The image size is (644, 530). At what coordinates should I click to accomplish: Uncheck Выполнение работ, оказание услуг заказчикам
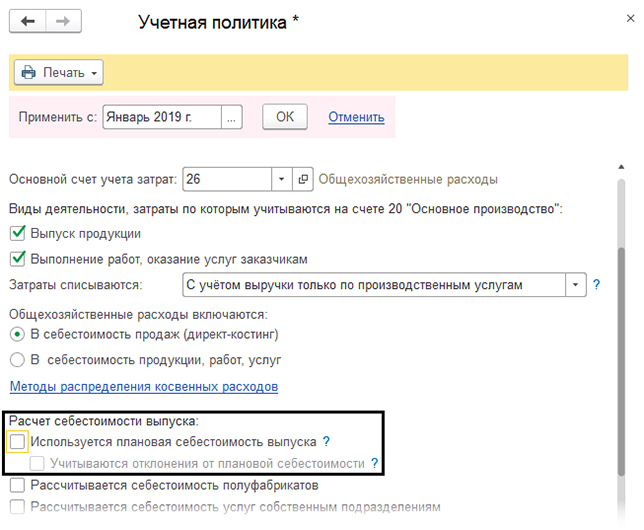(x=17, y=259)
